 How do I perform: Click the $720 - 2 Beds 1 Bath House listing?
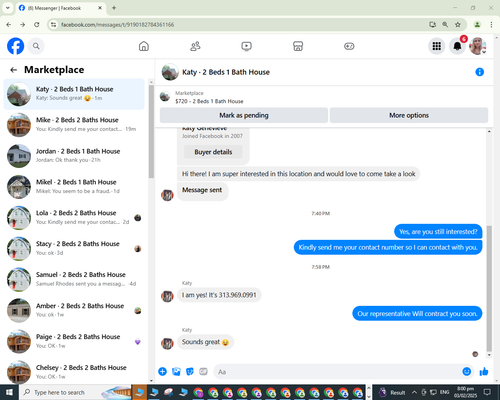tap(209, 101)
